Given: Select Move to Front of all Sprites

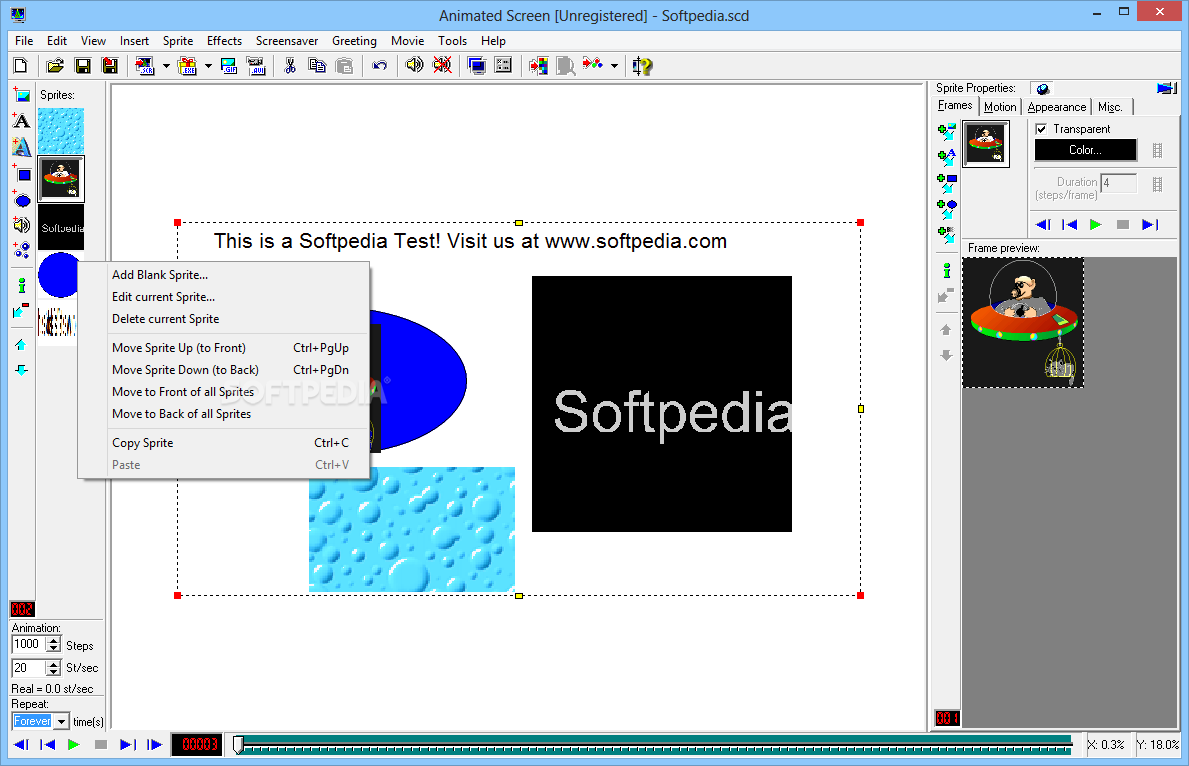Looking at the screenshot, I should [x=224, y=391].
